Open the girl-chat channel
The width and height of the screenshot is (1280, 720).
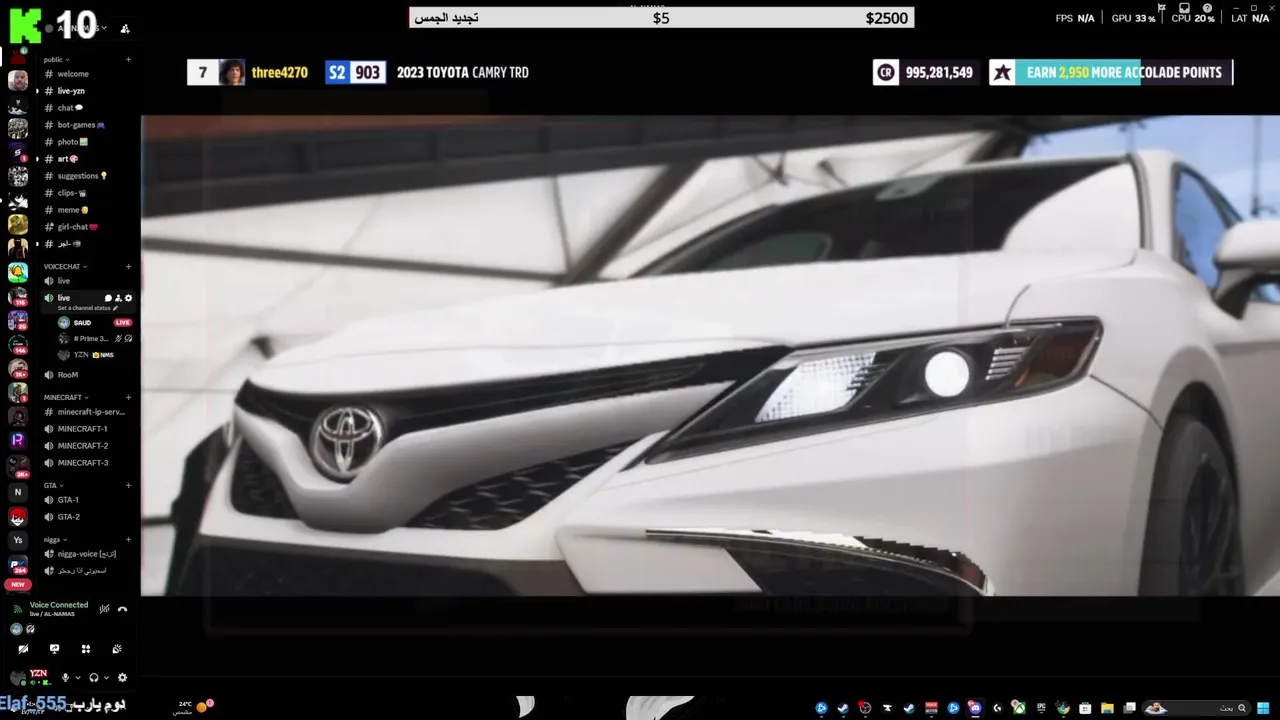77,227
